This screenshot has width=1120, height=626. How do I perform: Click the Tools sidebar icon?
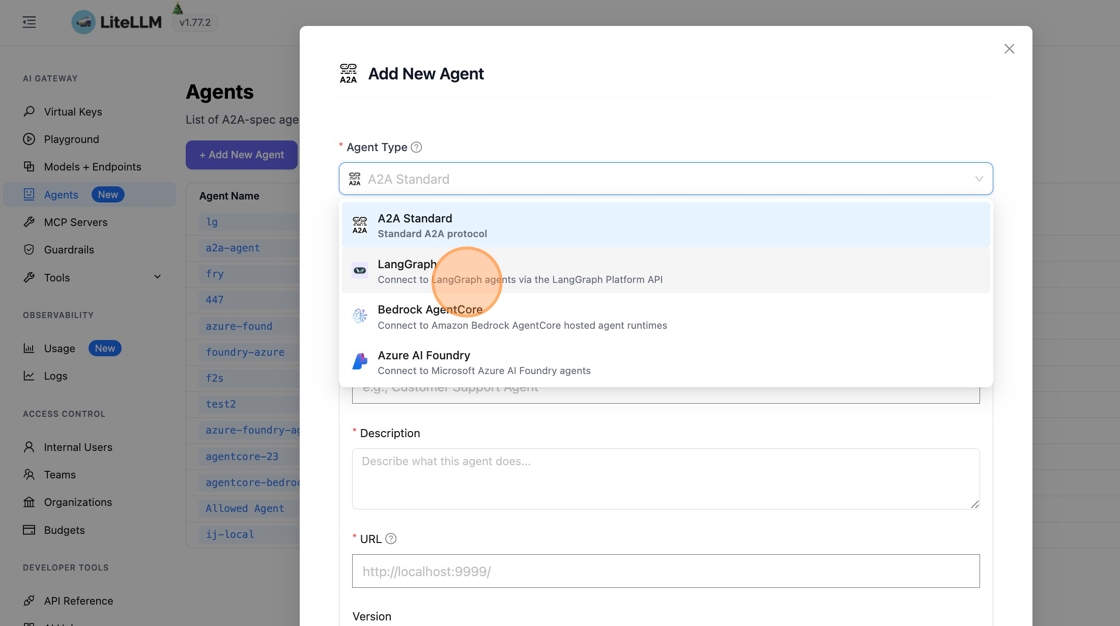click(x=29, y=277)
